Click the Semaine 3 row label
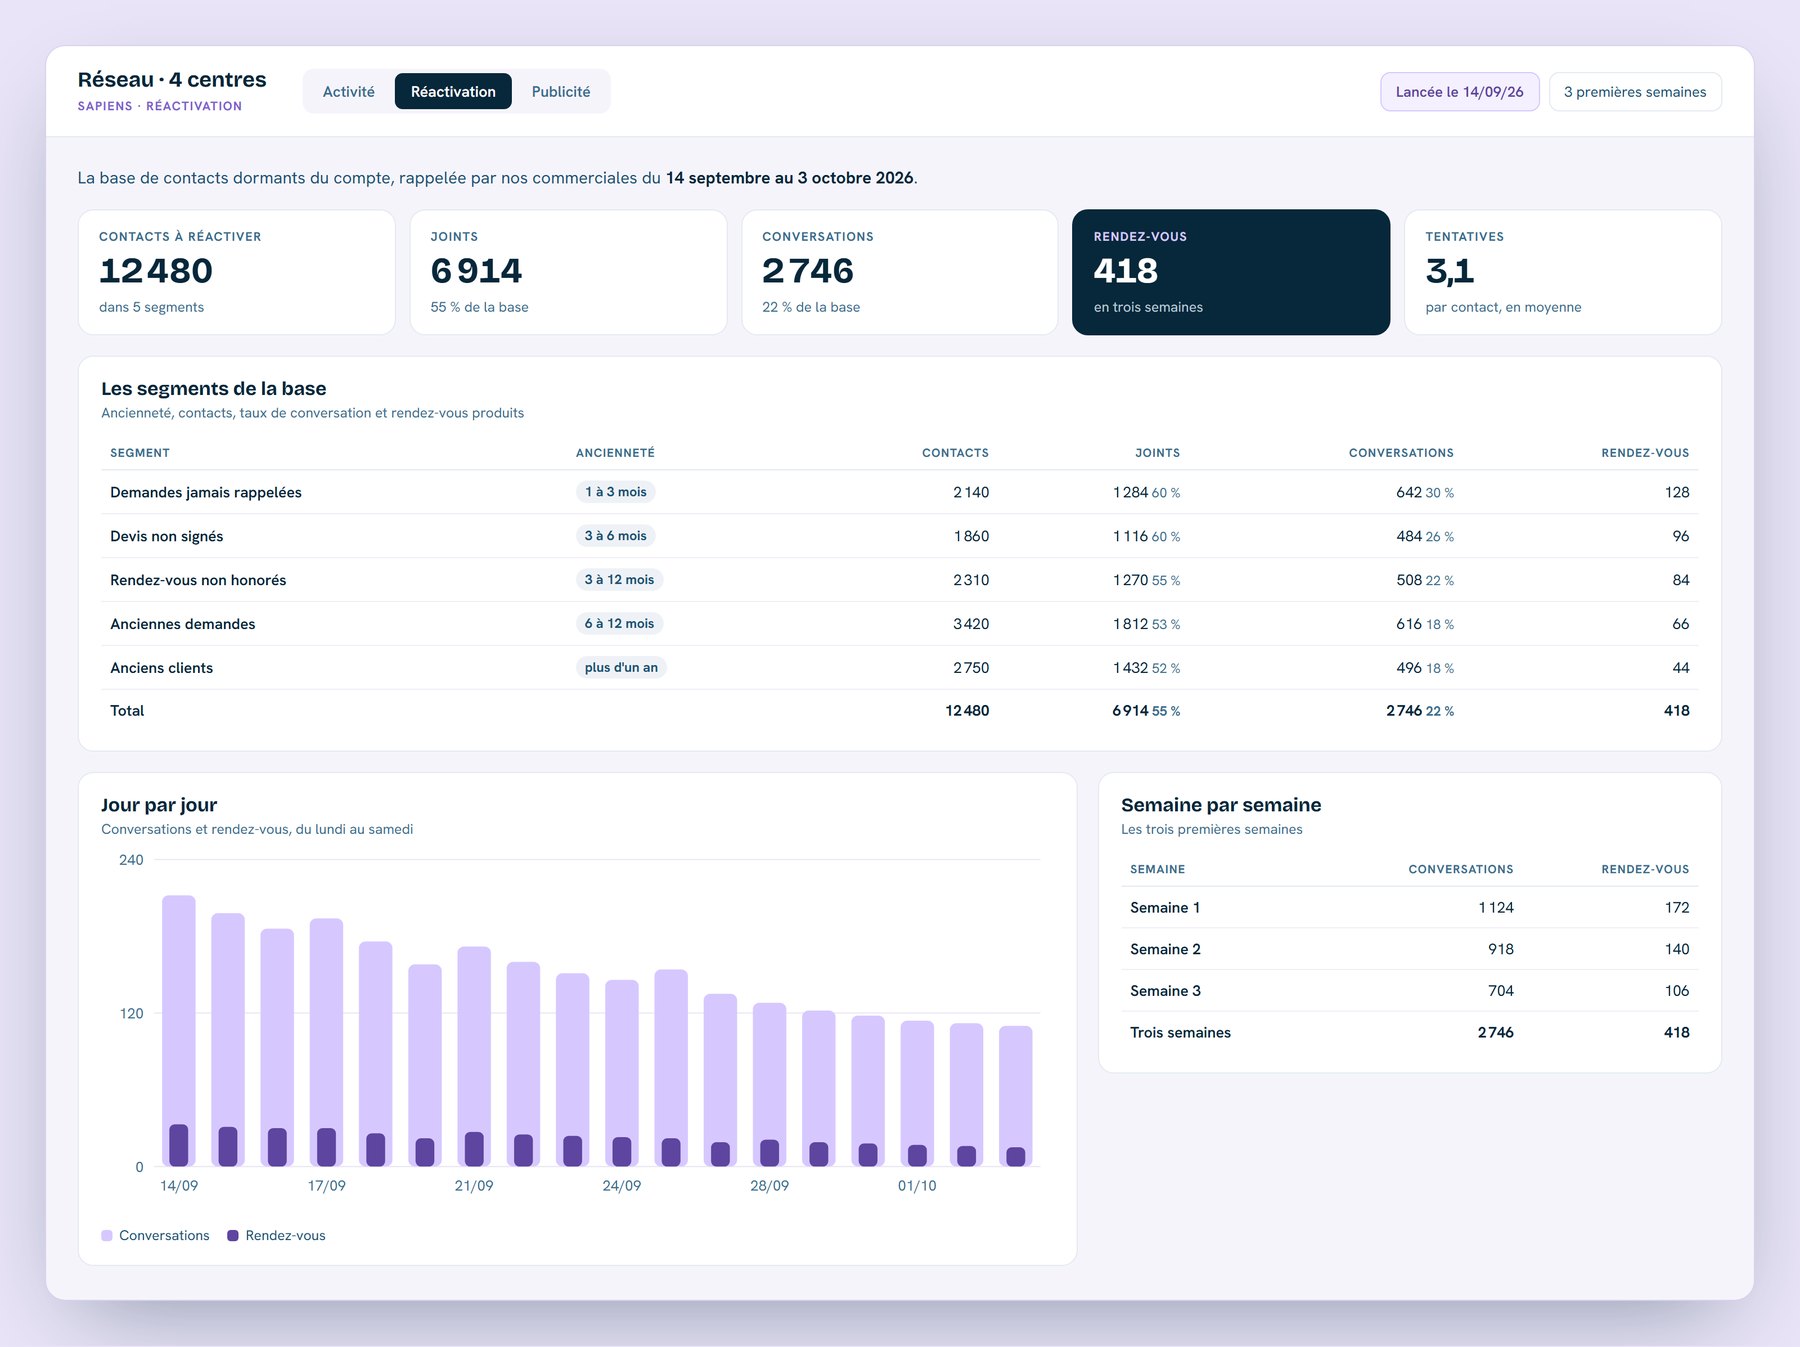Image resolution: width=1800 pixels, height=1347 pixels. tap(1165, 991)
